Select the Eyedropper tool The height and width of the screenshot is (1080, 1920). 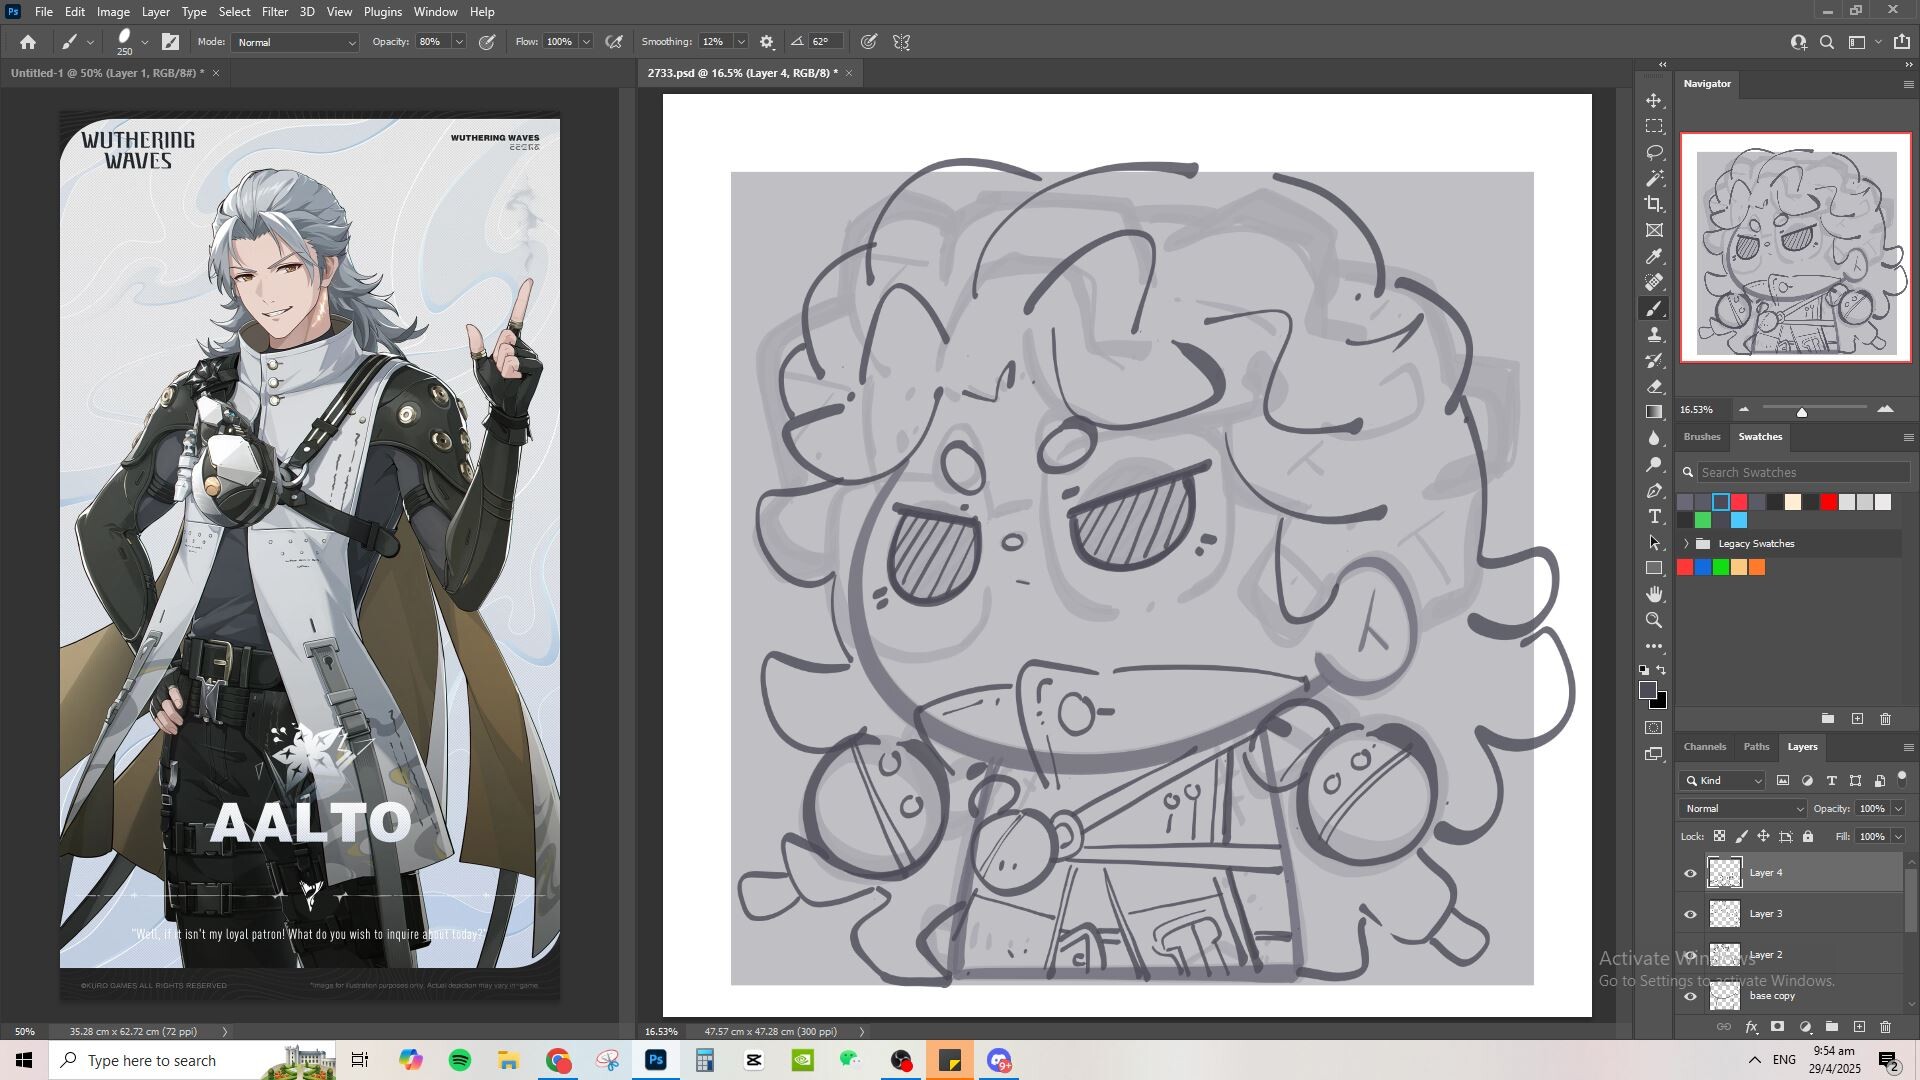(x=1655, y=257)
